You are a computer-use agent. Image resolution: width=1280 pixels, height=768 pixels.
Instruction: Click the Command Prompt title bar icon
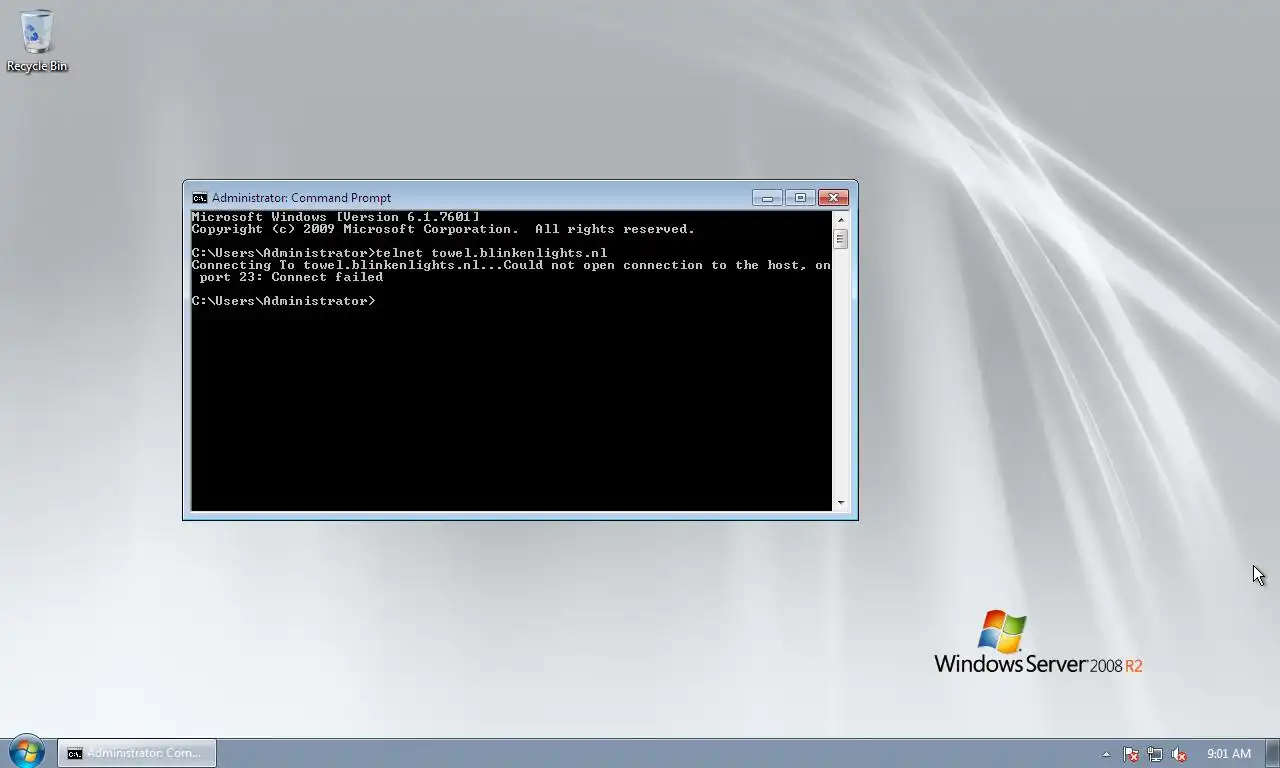tap(200, 198)
